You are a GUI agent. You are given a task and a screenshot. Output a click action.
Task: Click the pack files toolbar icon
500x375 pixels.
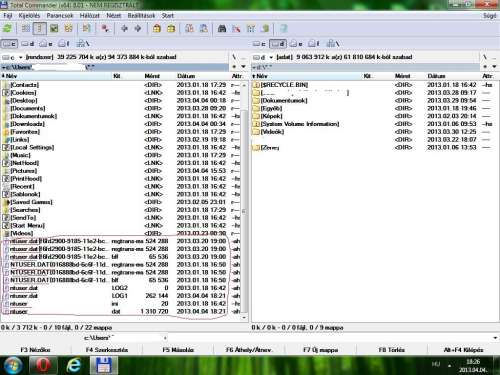click(157, 29)
